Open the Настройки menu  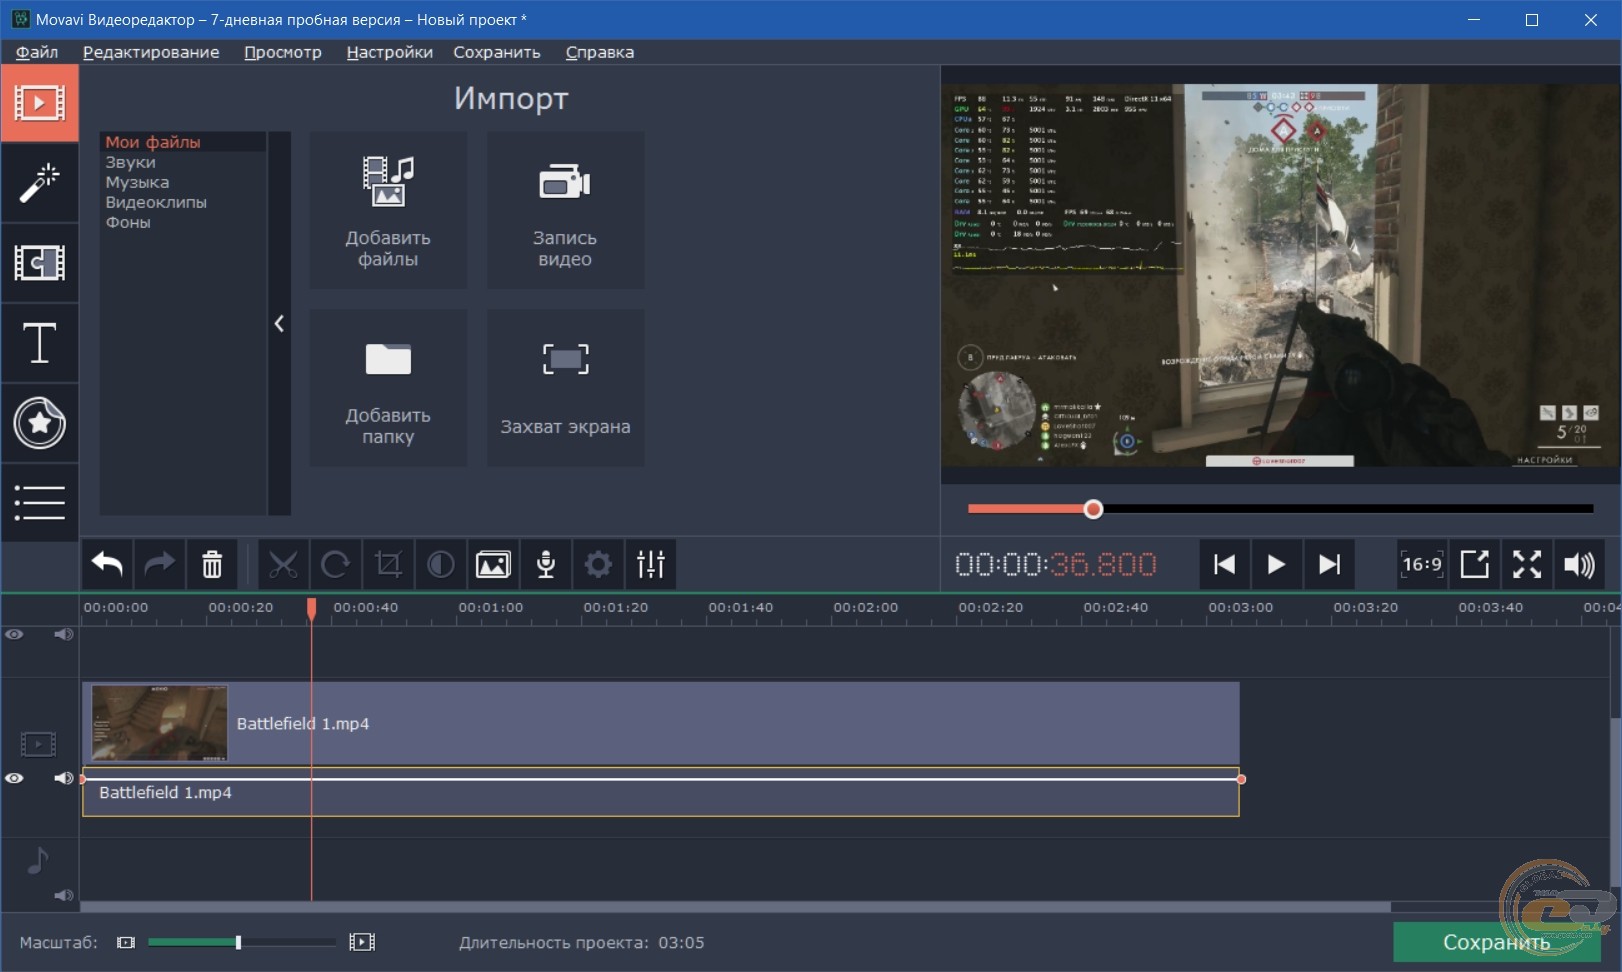pyautogui.click(x=390, y=52)
